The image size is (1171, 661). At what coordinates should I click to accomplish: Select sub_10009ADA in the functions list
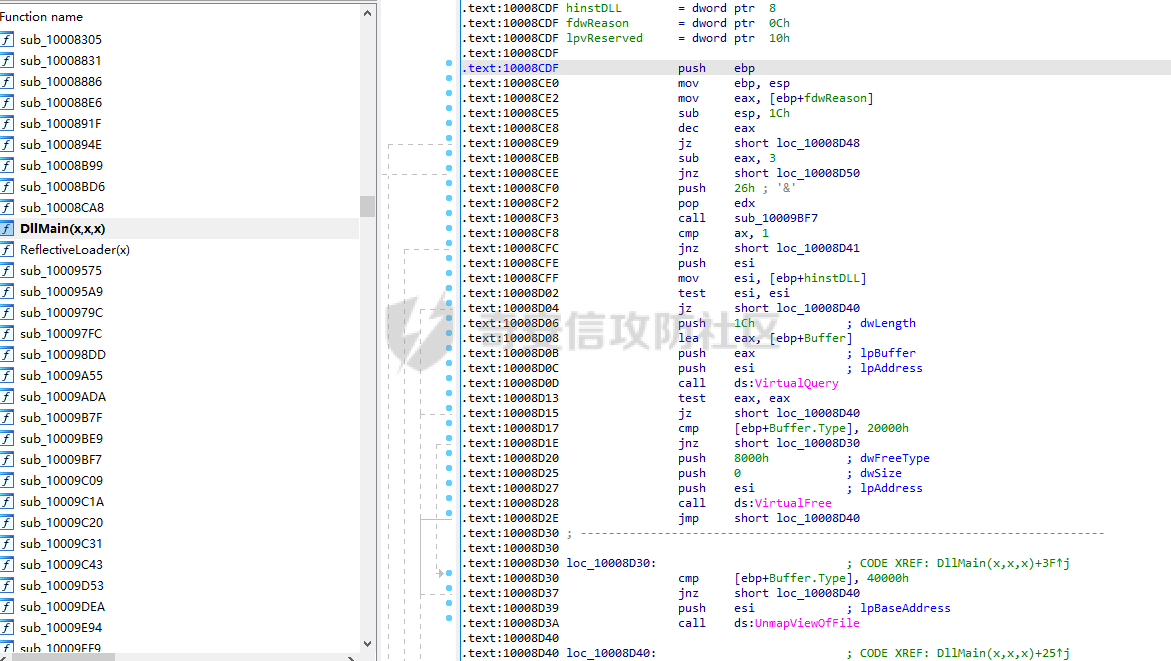(61, 397)
